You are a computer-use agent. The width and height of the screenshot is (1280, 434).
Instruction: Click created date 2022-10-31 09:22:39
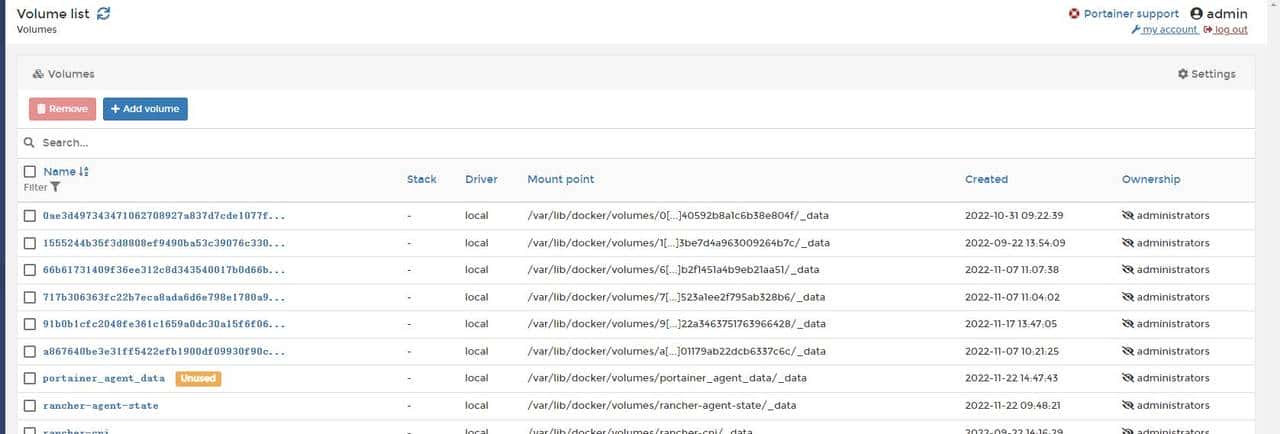click(1014, 215)
